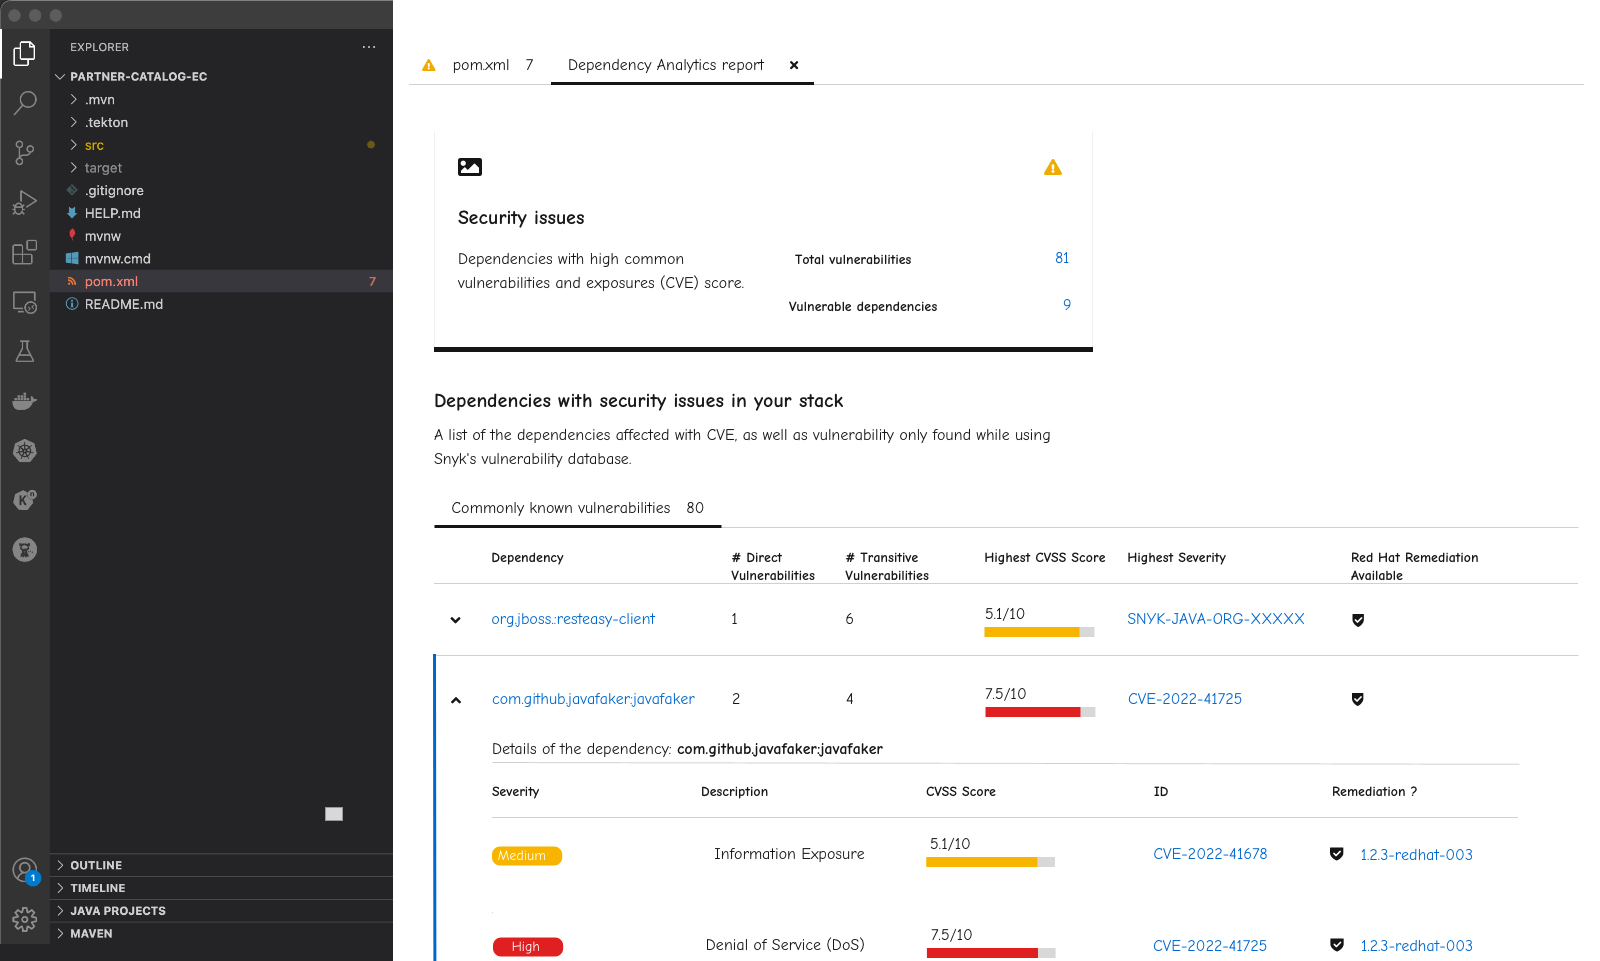Open the SNYK-JAVA-ORG-XXXXX severity link
1600x961 pixels.
[x=1216, y=619]
